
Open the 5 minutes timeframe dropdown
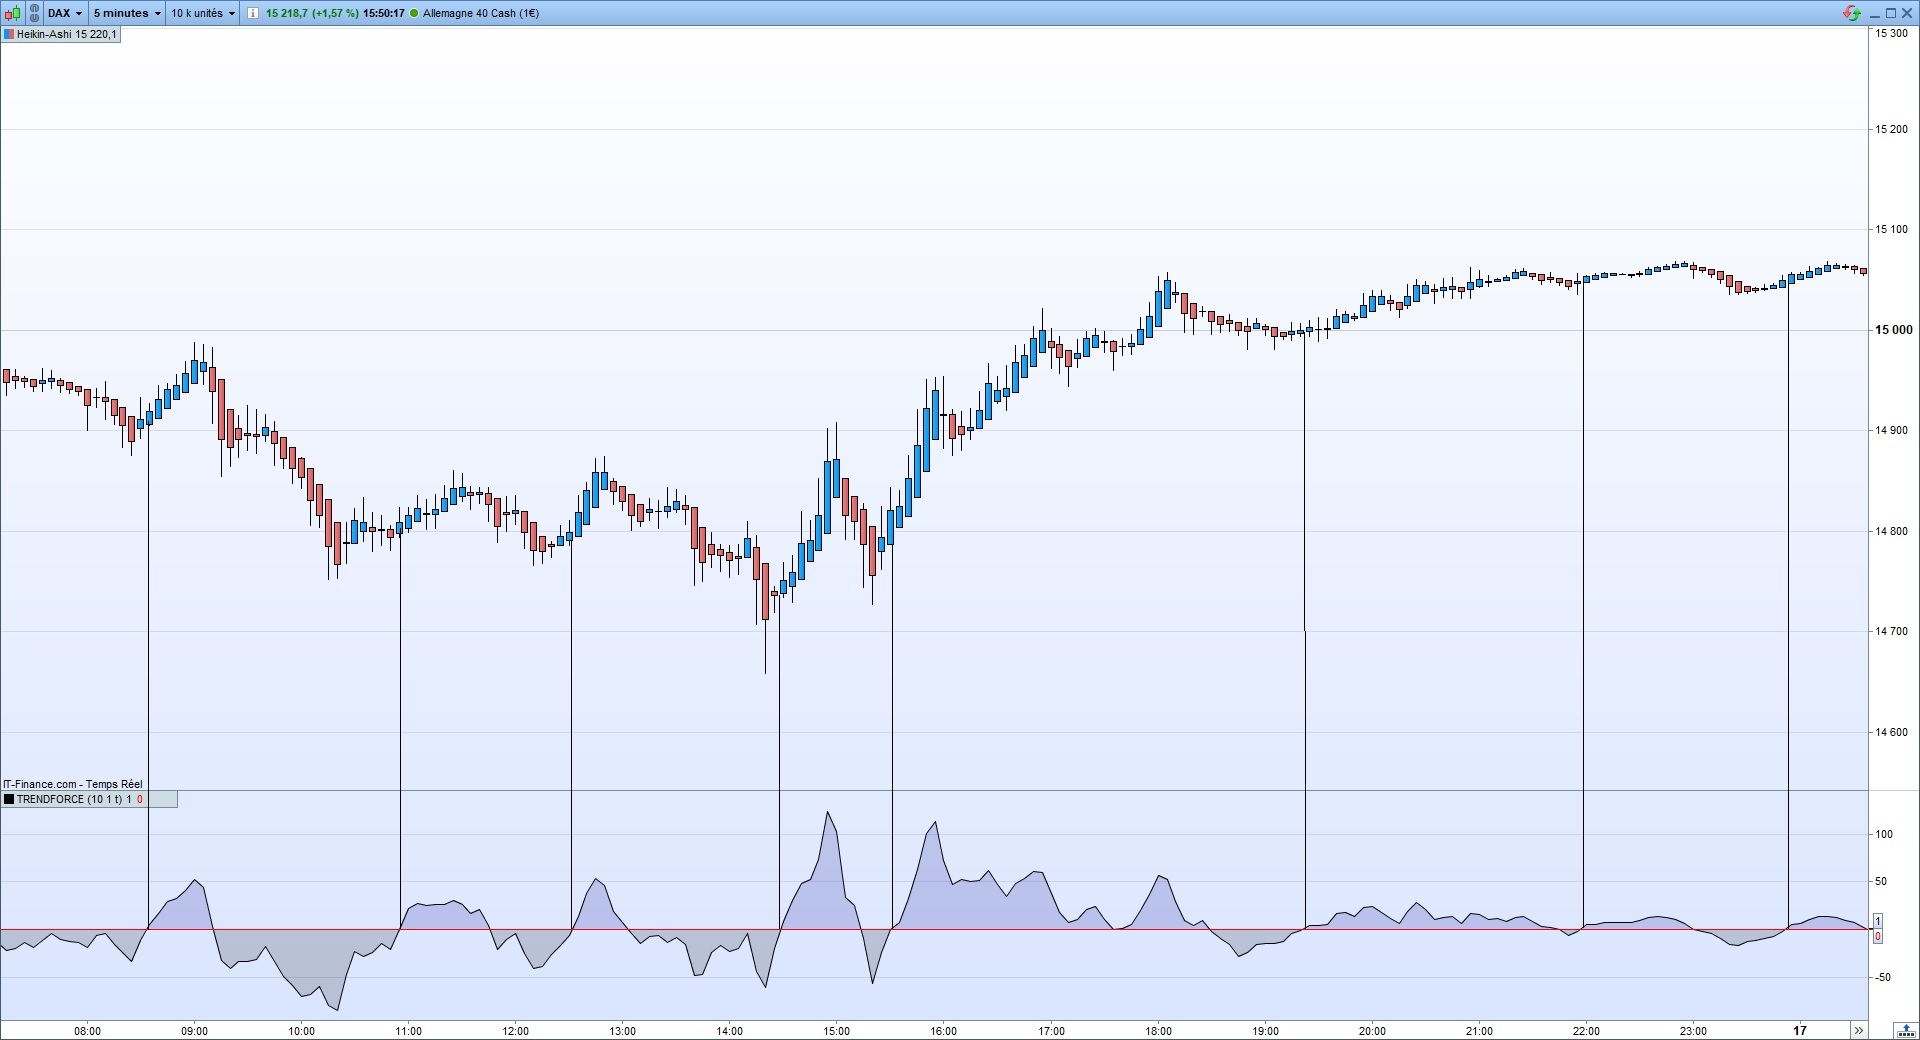pyautogui.click(x=126, y=13)
